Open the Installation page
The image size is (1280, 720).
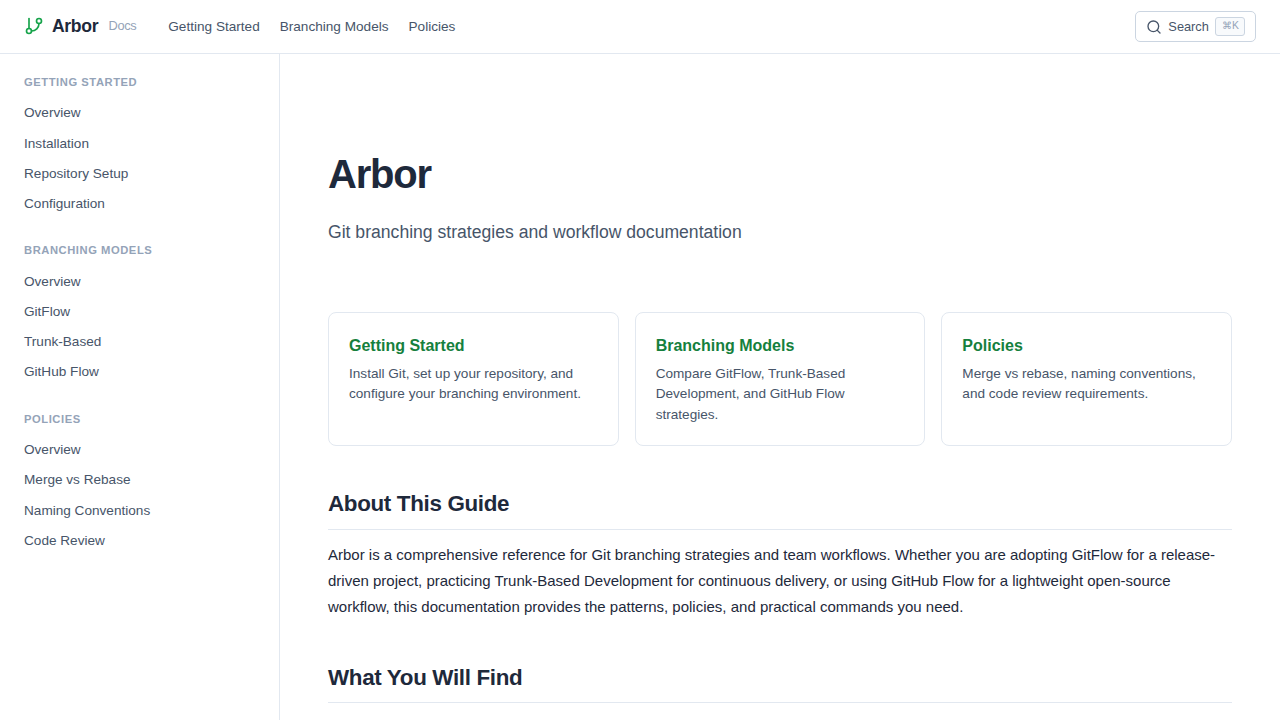pos(56,143)
